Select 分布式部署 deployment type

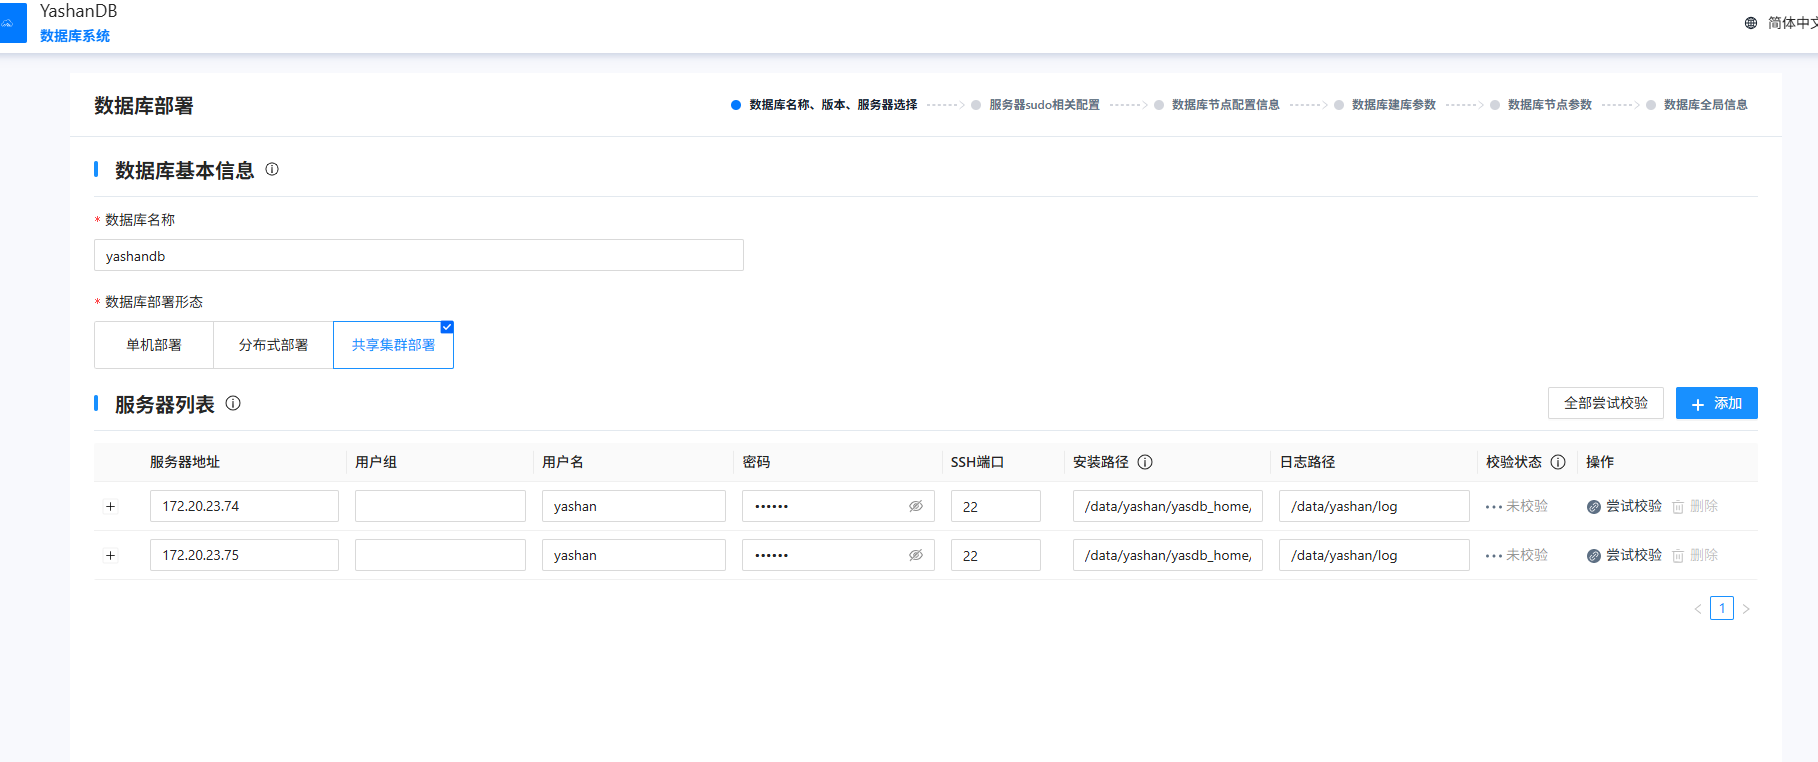273,345
